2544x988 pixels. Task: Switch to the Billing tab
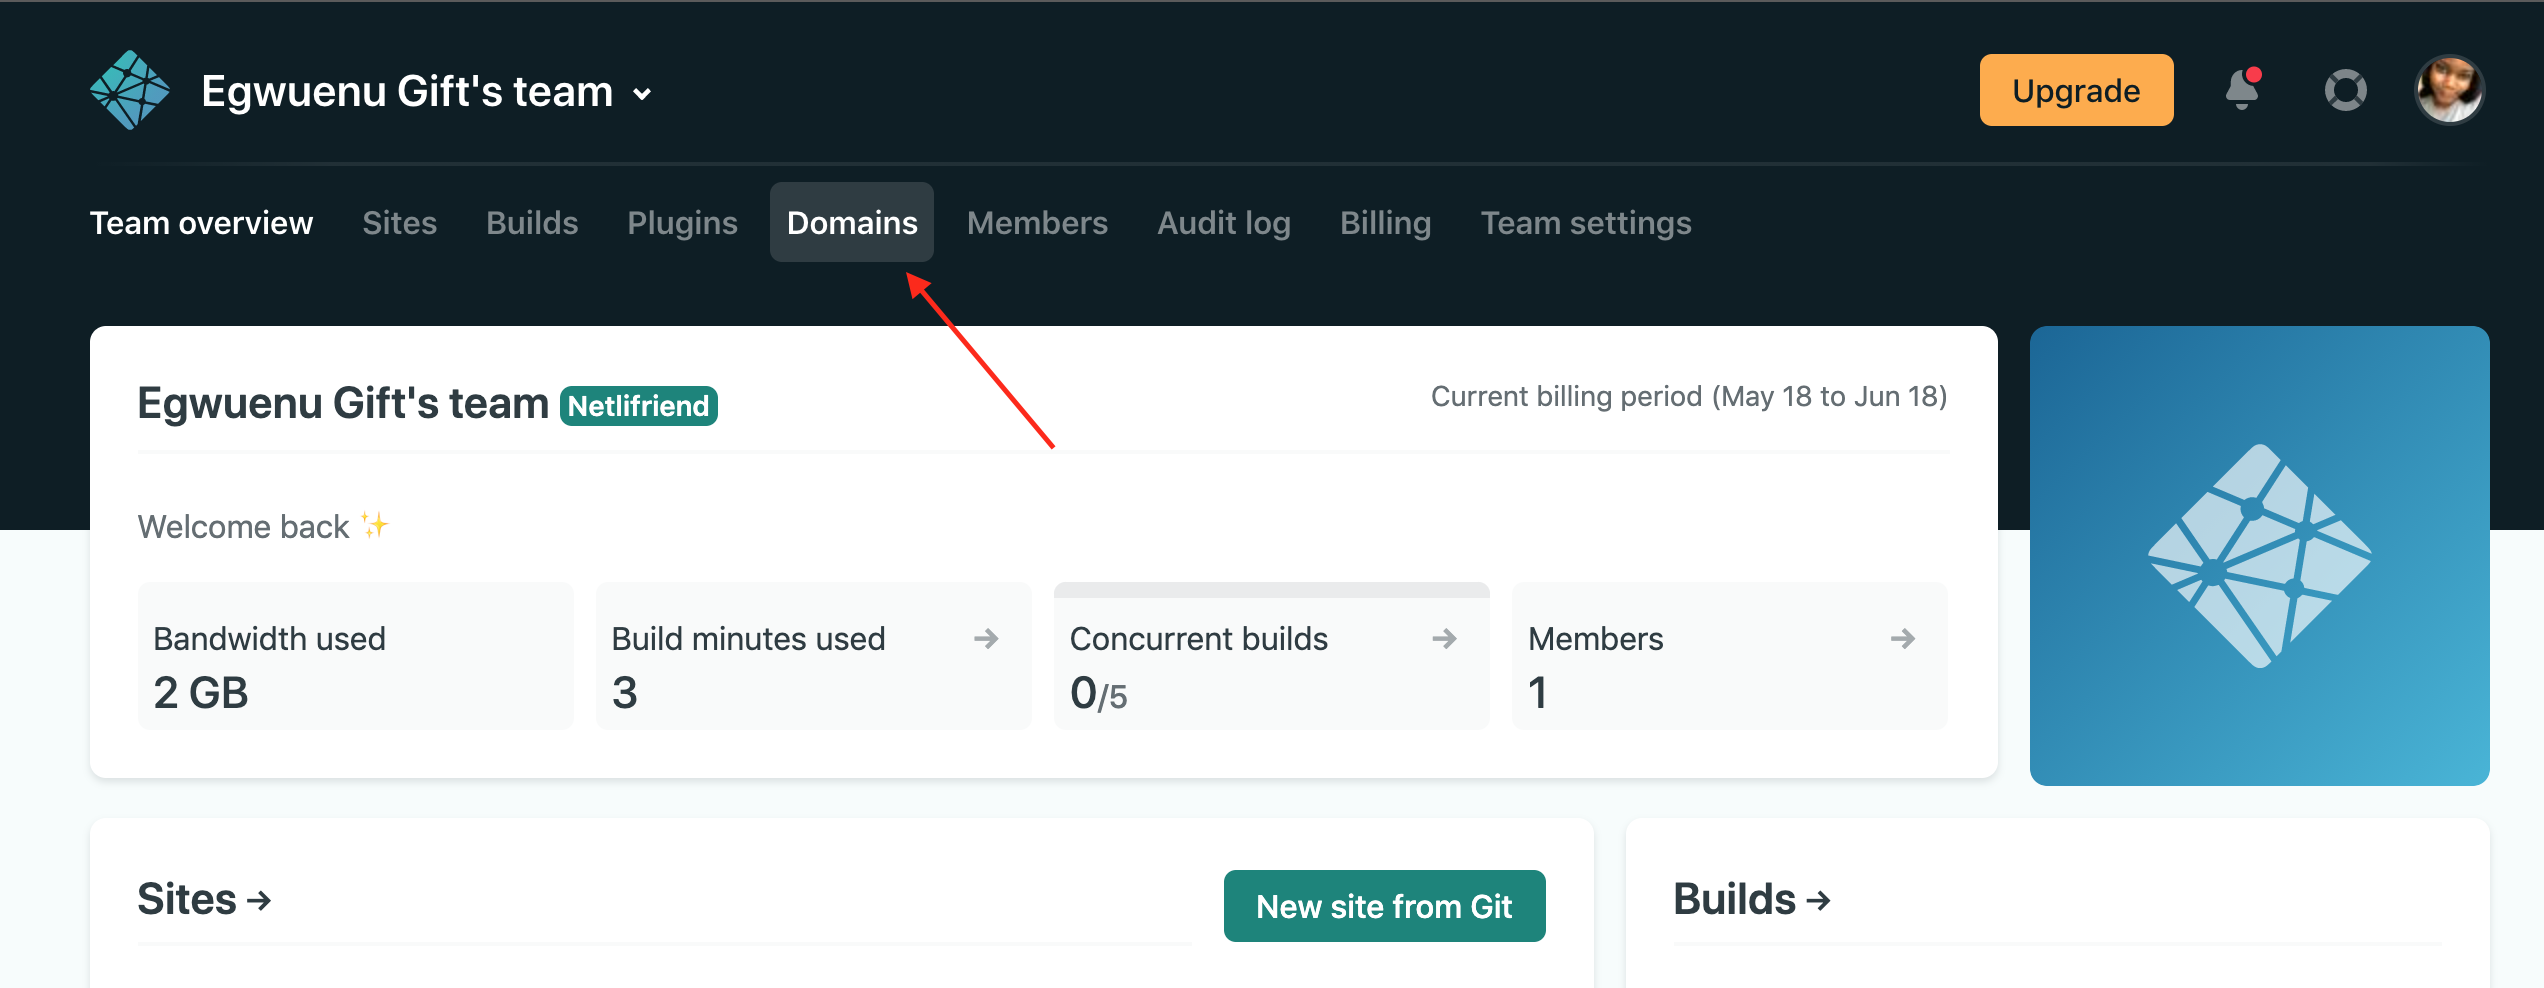click(x=1385, y=222)
